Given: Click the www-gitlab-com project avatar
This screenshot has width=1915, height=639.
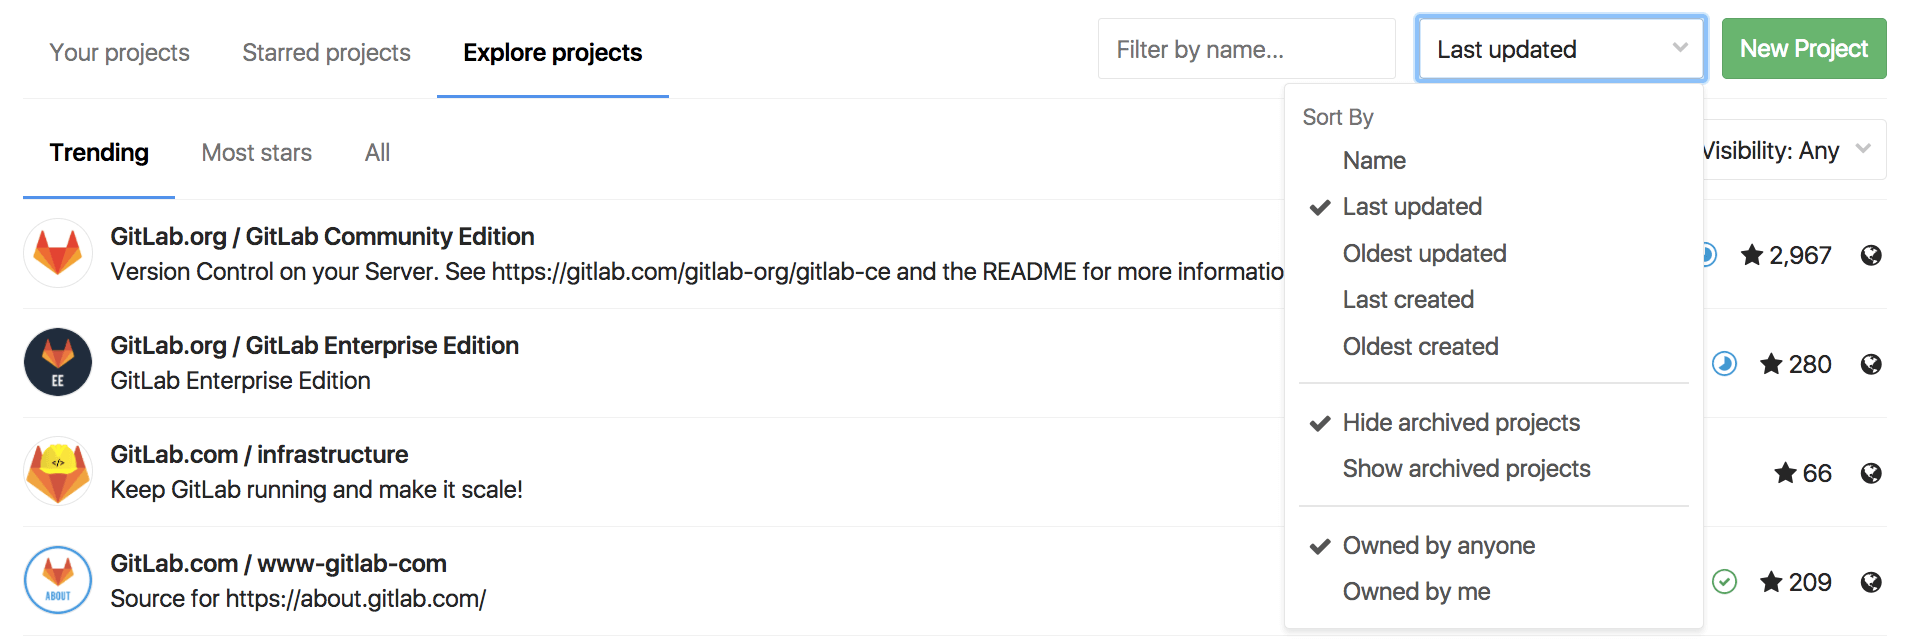Looking at the screenshot, I should click(58, 580).
